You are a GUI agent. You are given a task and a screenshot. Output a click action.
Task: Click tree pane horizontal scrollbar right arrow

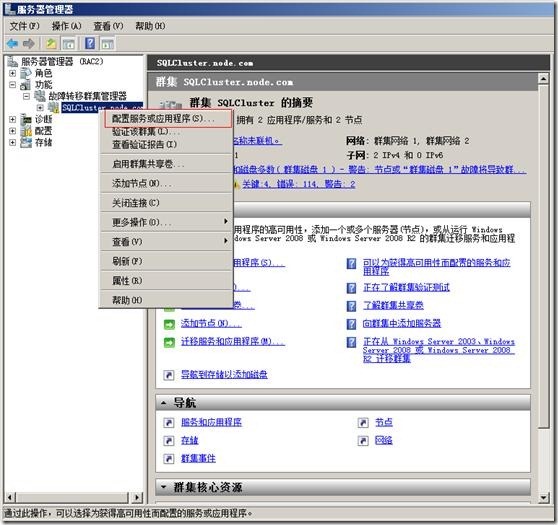pyautogui.click(x=137, y=497)
